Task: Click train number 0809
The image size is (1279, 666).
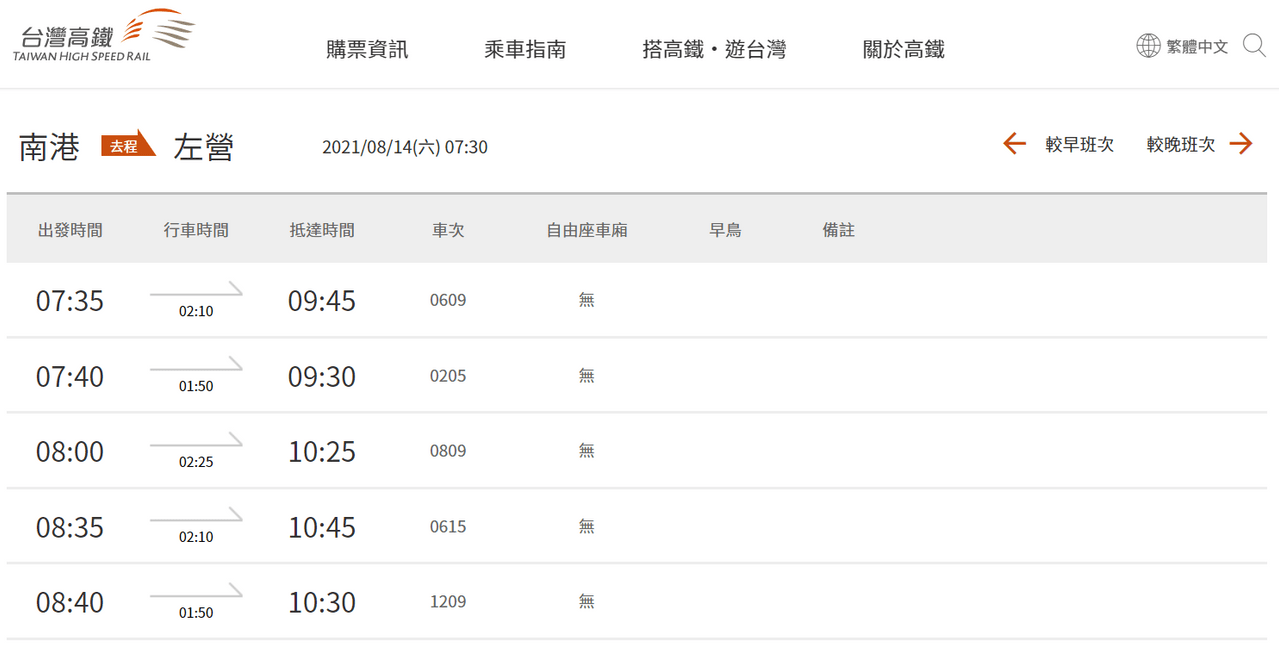Action: tap(448, 451)
